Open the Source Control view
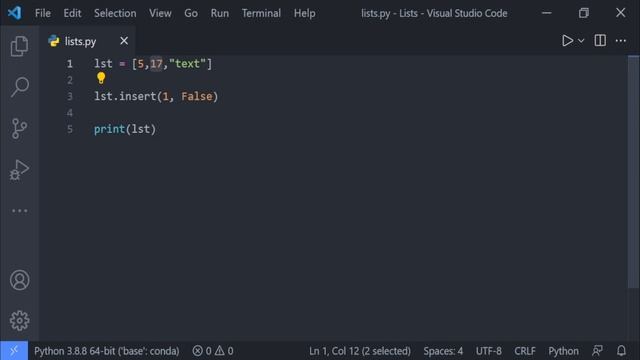 19,128
